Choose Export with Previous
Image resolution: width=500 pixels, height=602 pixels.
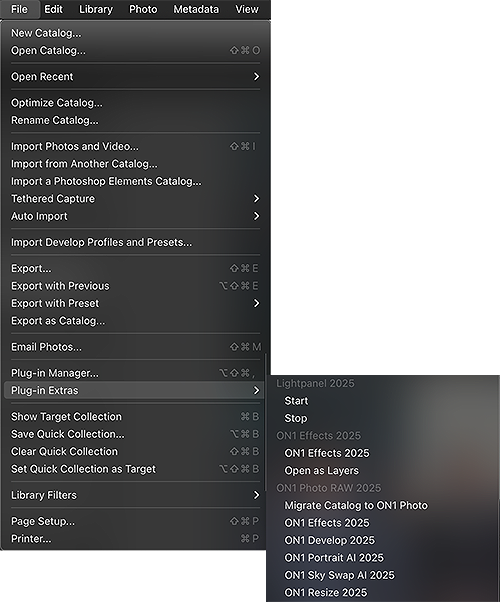pos(135,286)
